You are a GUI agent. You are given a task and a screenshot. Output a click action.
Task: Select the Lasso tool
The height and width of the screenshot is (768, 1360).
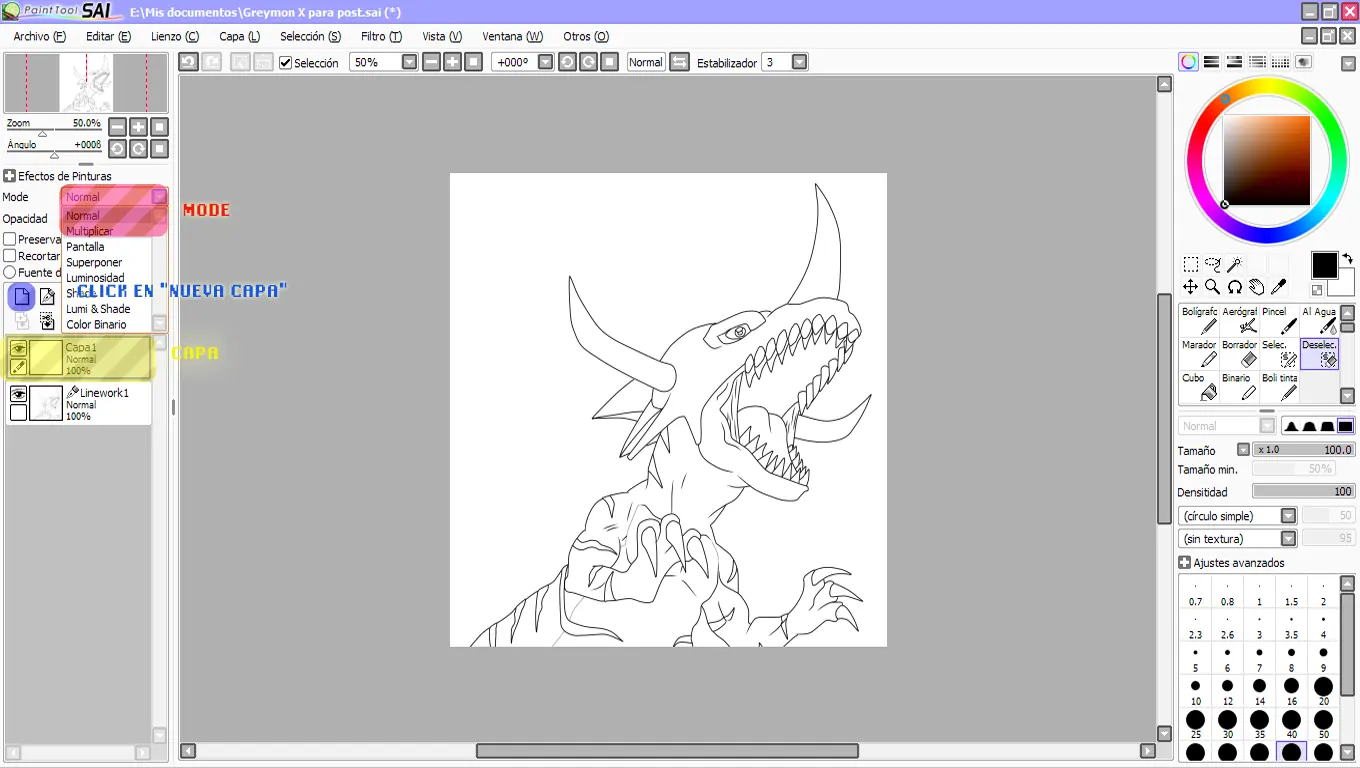pyautogui.click(x=1212, y=265)
